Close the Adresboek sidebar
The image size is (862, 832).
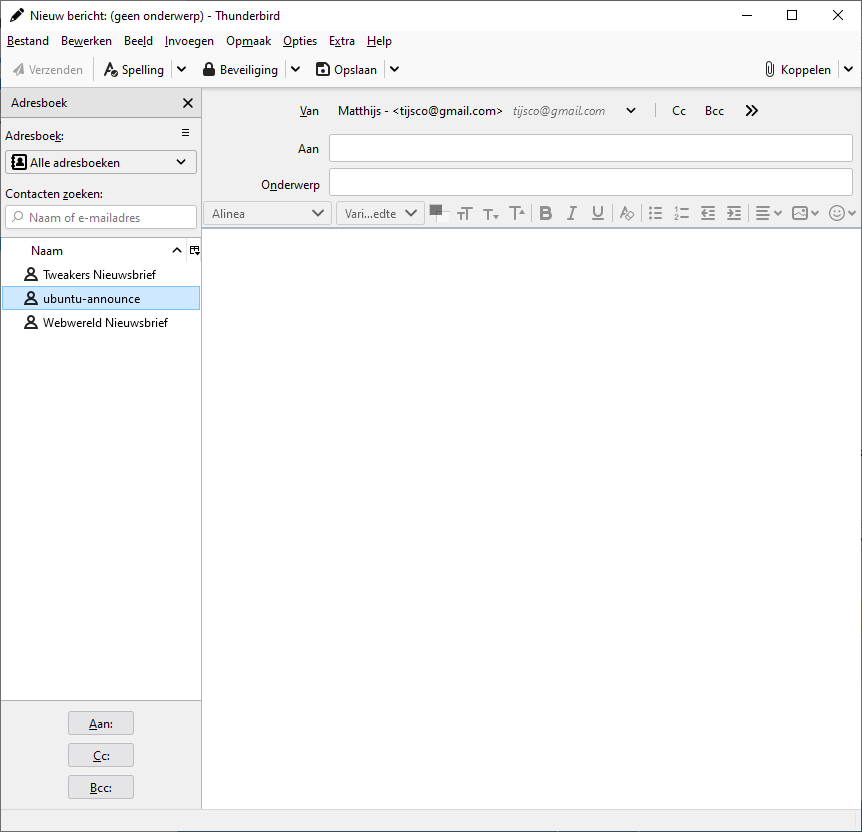pos(188,103)
